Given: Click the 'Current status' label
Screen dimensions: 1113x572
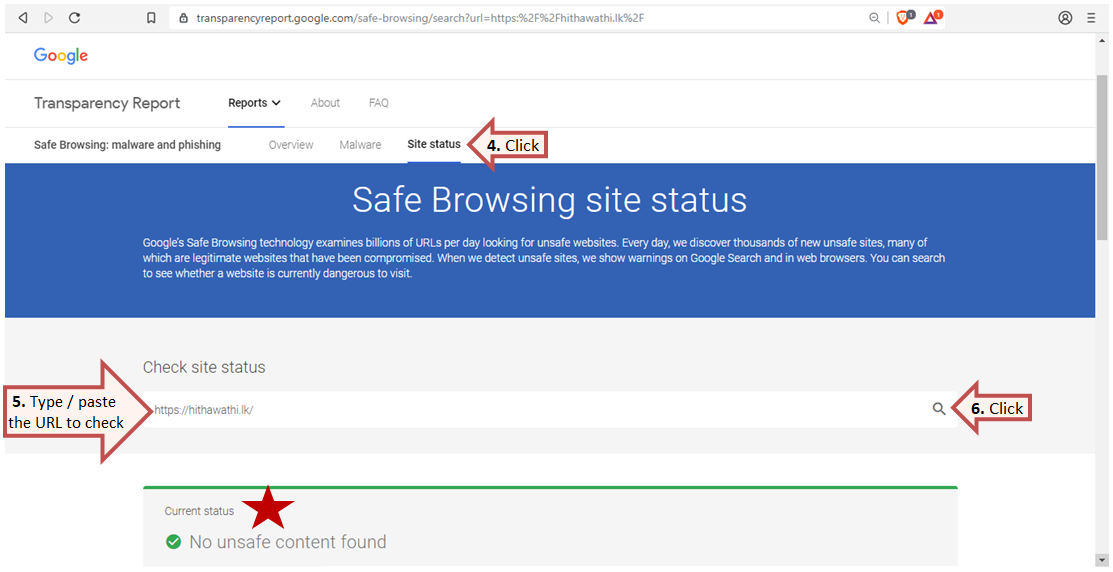Looking at the screenshot, I should coord(199,511).
